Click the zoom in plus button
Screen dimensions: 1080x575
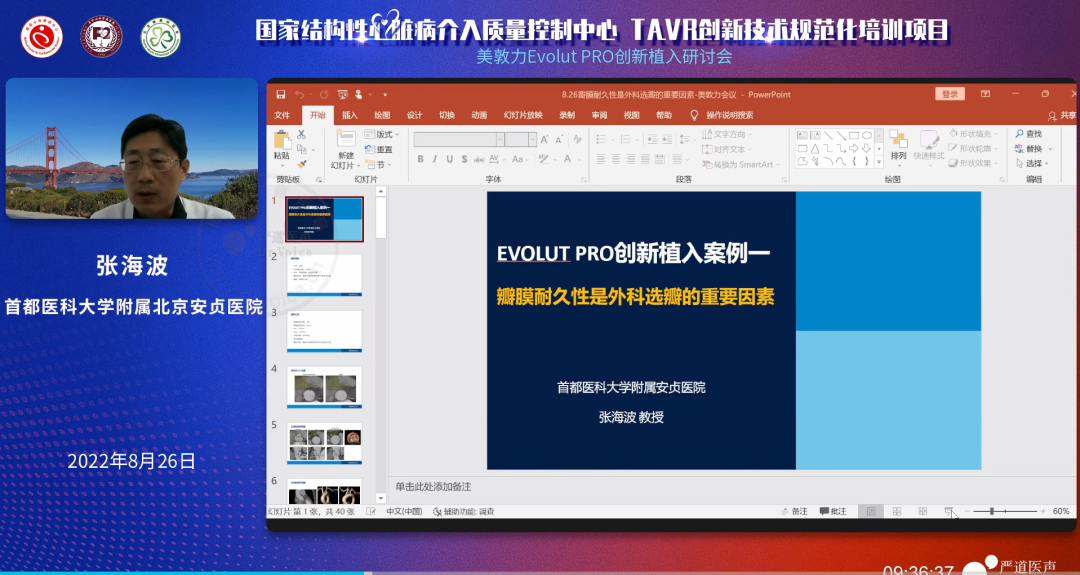point(1043,512)
